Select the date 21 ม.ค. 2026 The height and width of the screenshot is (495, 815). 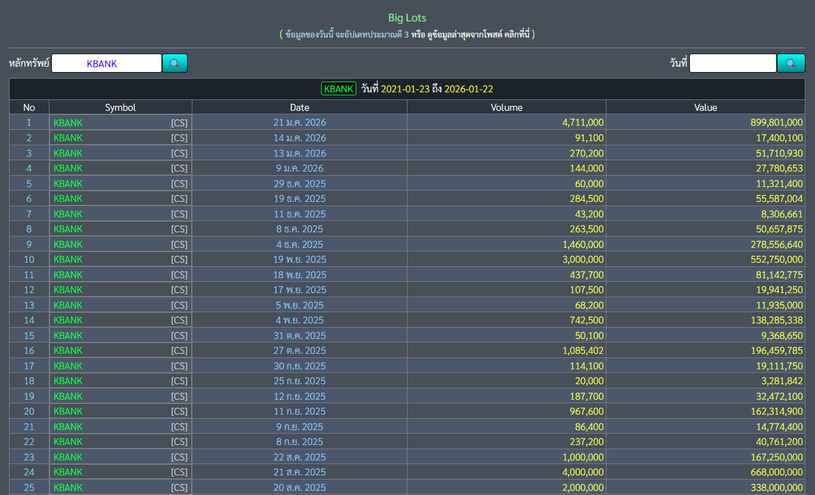[x=299, y=122]
